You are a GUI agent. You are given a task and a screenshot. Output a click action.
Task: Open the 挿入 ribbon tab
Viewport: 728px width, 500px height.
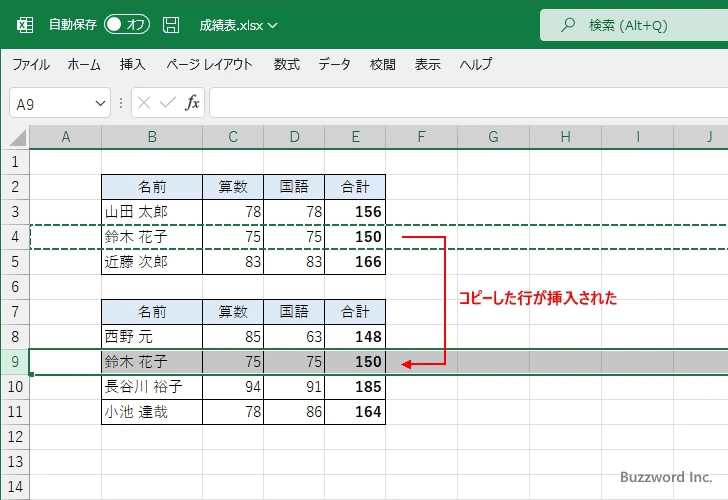[x=133, y=64]
